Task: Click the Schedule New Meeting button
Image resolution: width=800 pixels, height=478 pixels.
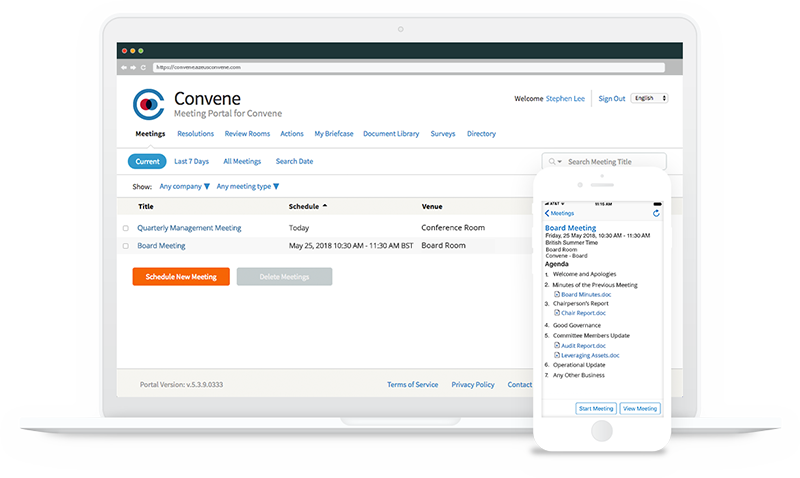Action: tap(181, 277)
